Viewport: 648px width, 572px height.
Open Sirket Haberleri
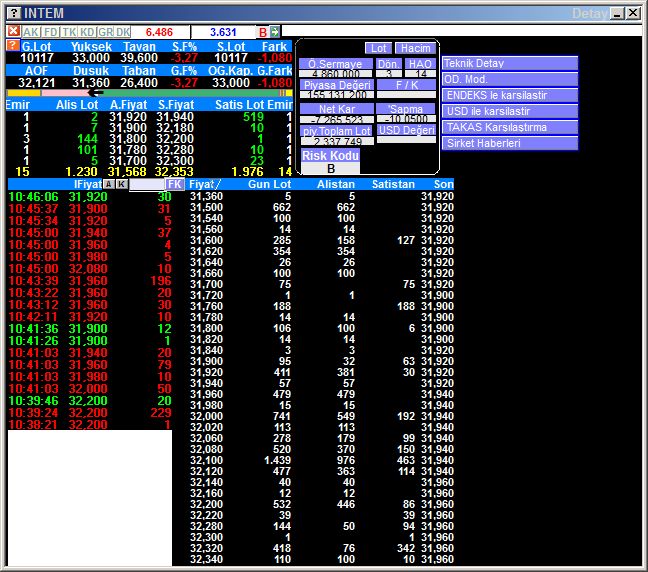point(510,143)
